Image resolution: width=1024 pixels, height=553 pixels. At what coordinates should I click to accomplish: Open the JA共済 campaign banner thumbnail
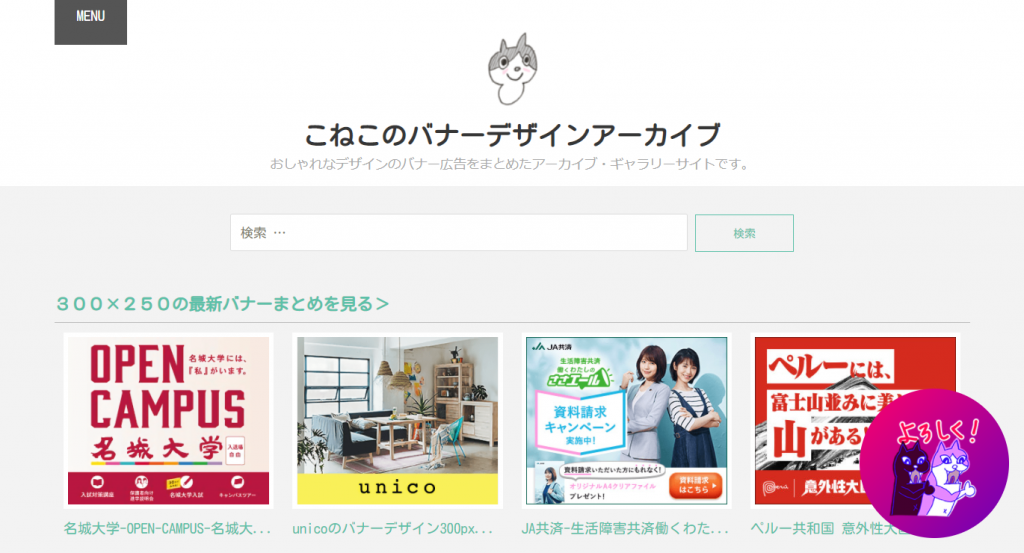[626, 420]
